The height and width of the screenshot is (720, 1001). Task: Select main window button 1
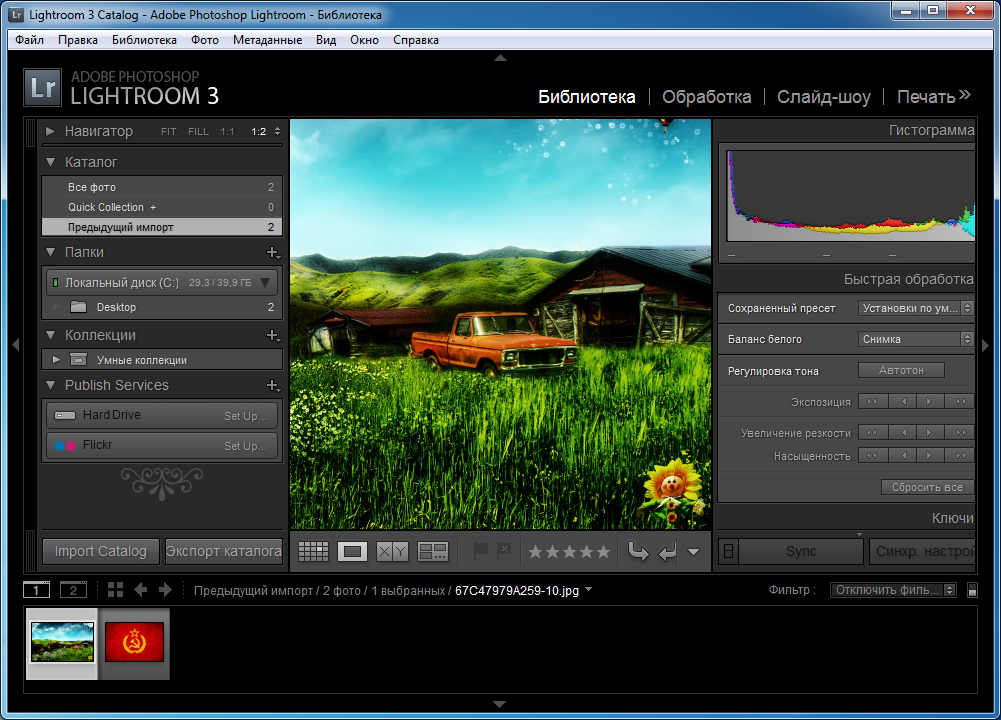point(36,590)
